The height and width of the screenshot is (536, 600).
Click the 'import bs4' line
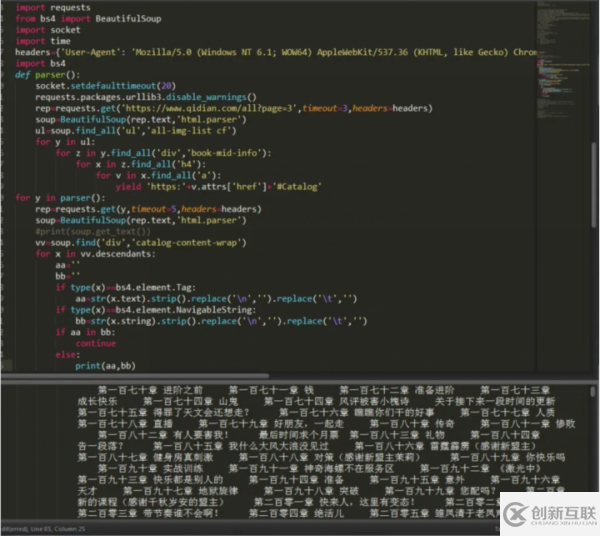click(x=40, y=64)
